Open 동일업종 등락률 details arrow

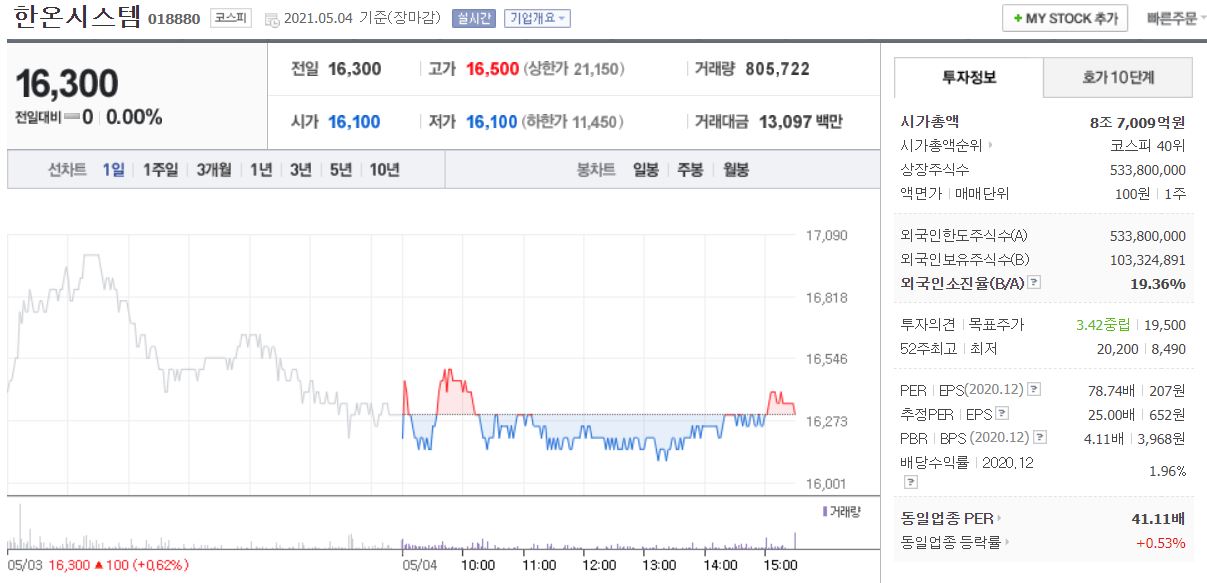1006,543
